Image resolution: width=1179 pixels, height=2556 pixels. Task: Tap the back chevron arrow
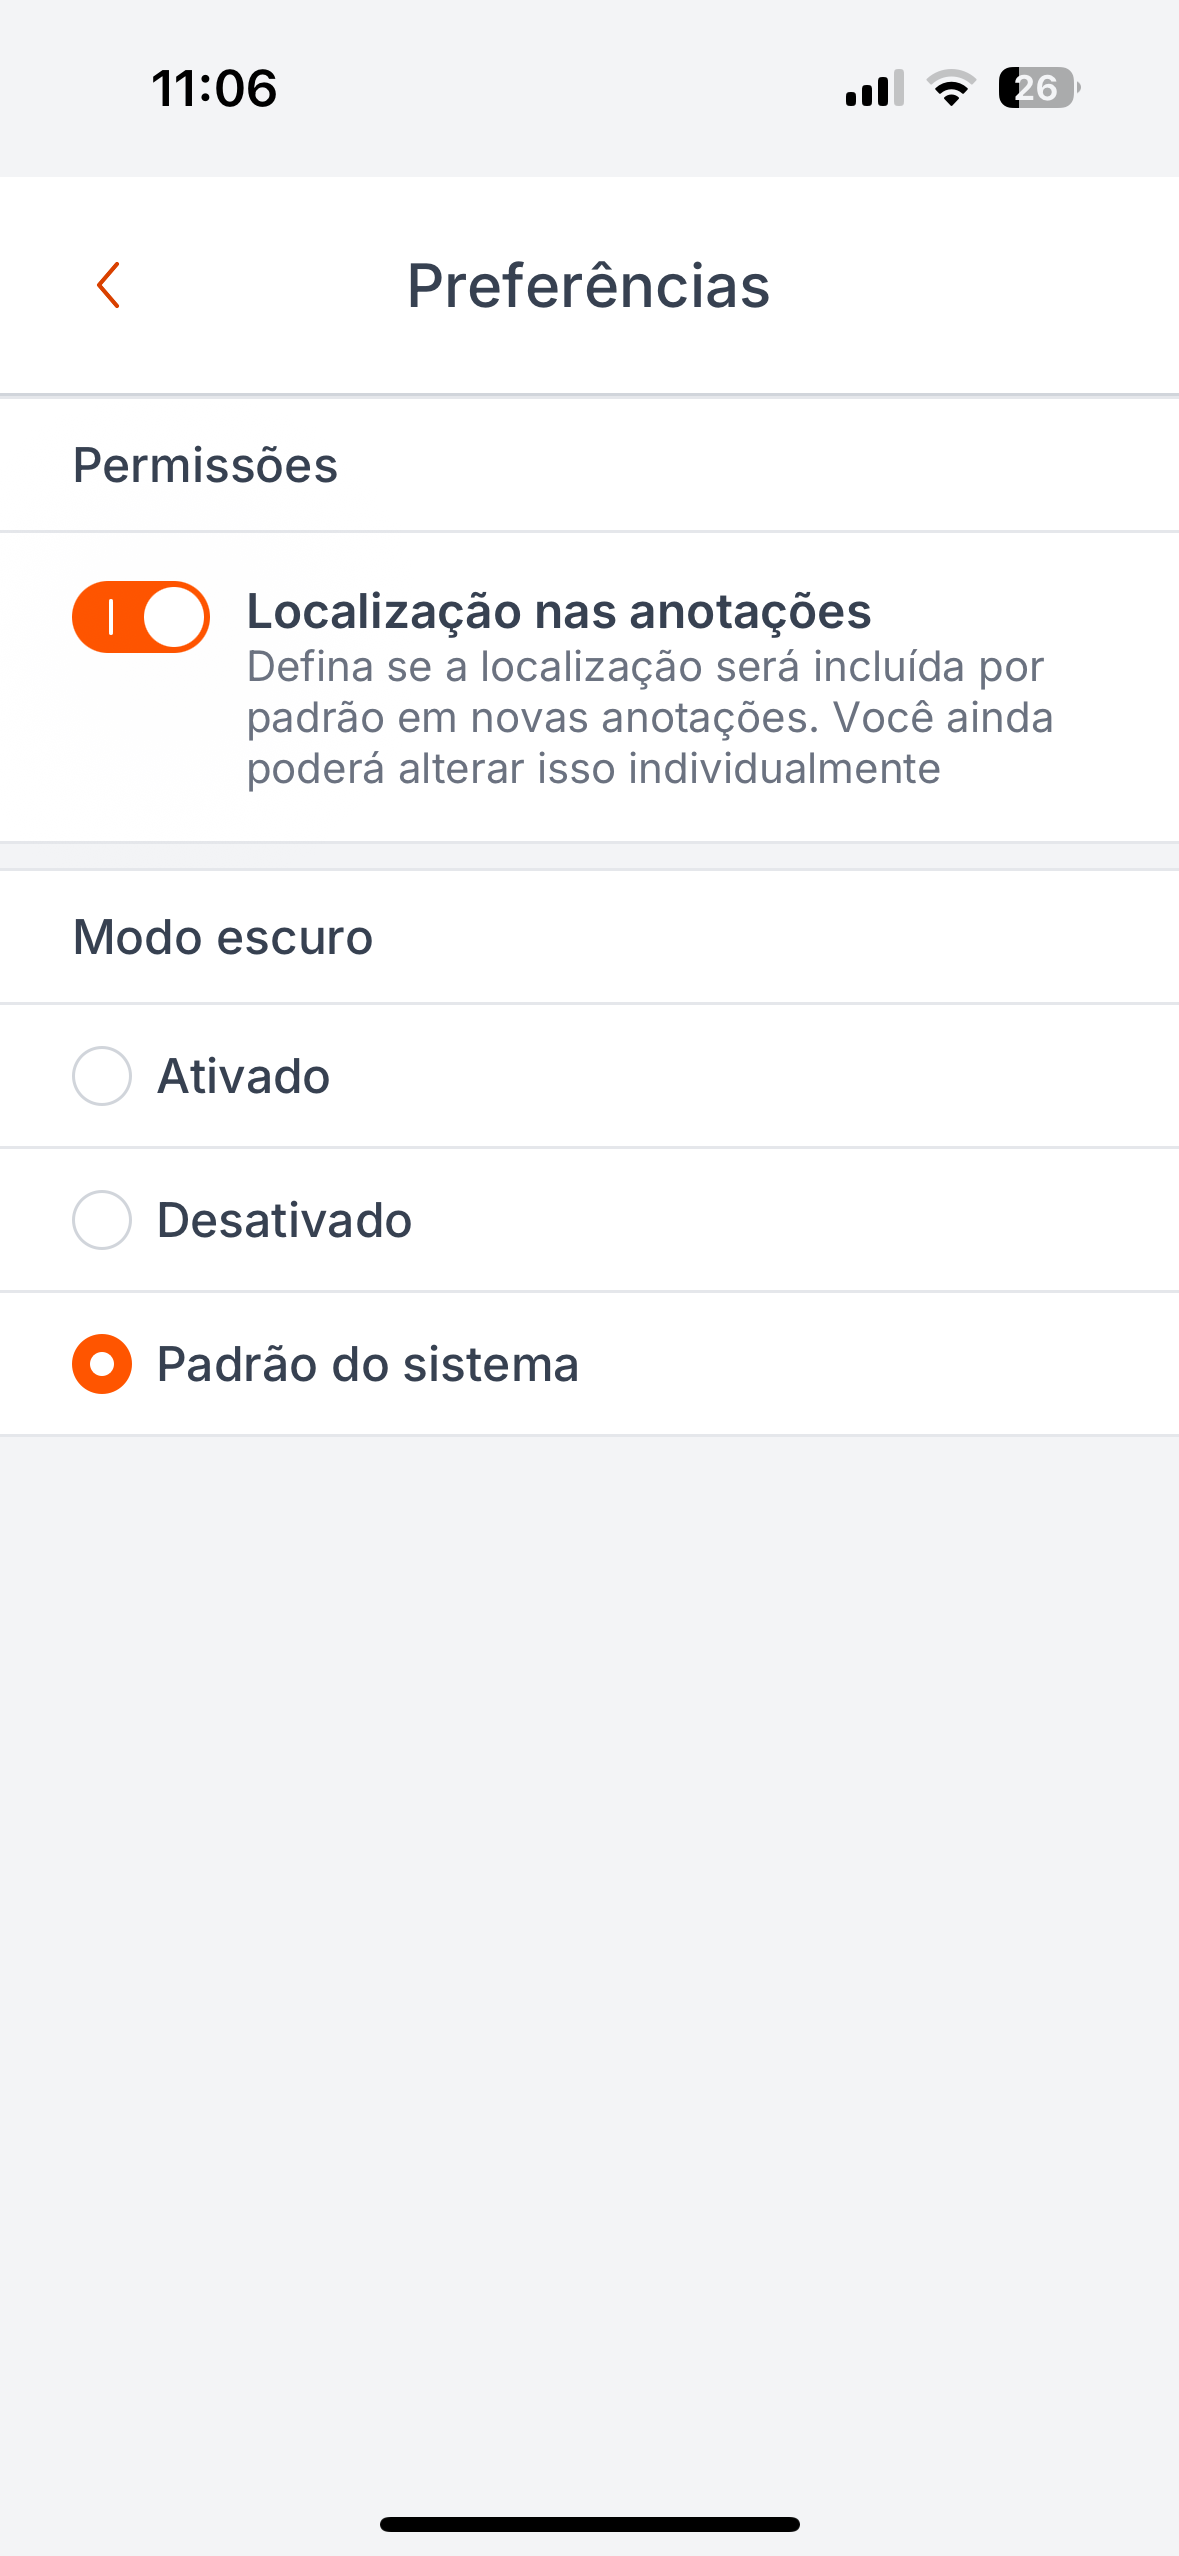[109, 286]
